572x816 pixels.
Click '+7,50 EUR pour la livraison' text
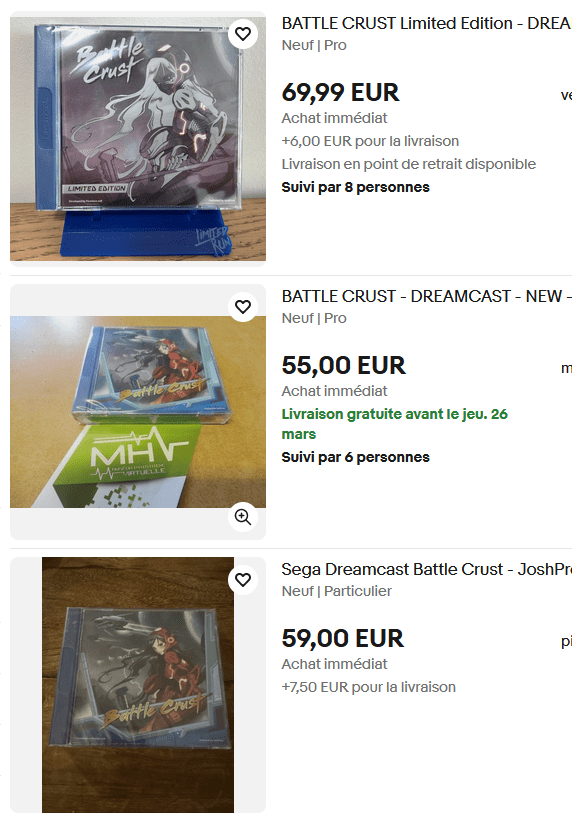coord(368,687)
